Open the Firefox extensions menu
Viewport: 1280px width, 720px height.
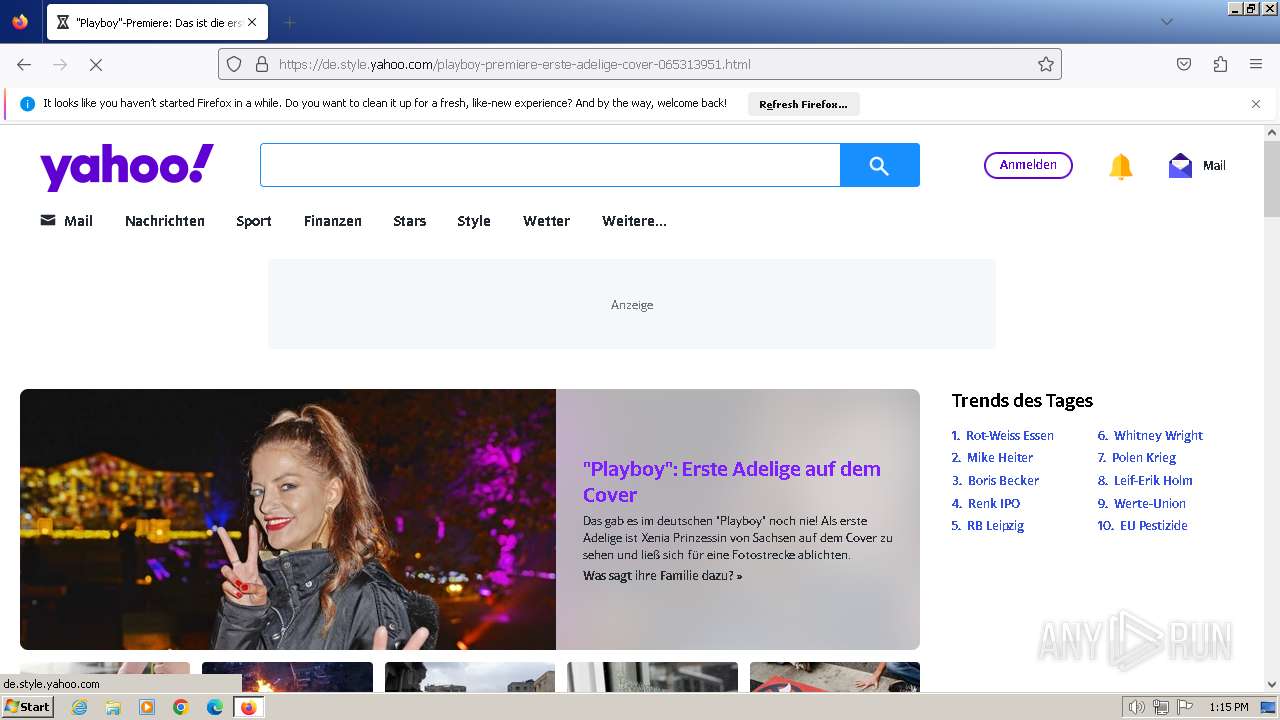pyautogui.click(x=1220, y=64)
